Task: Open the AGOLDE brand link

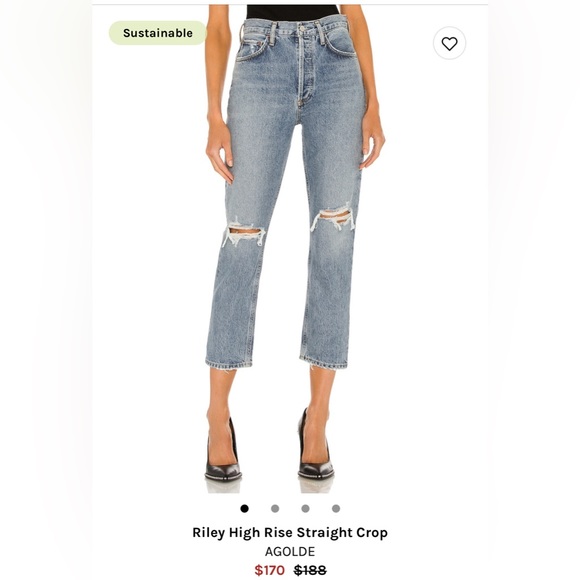Action: coord(290,552)
